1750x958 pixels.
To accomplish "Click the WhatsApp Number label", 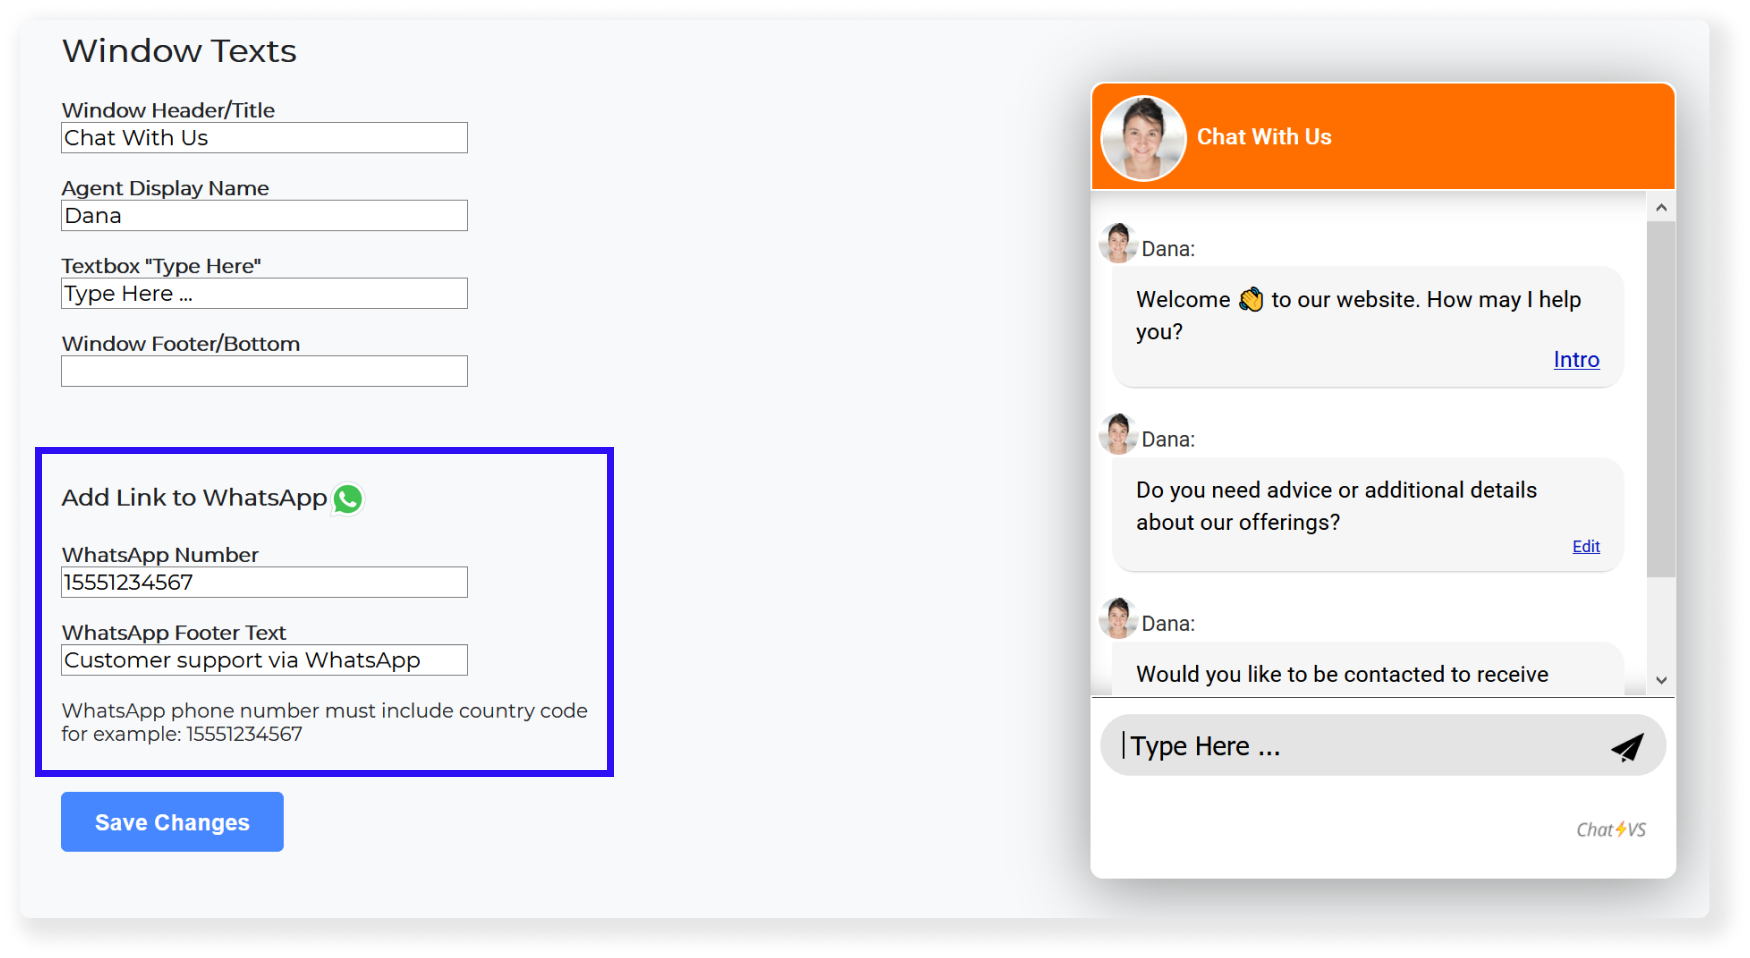I will coord(160,555).
